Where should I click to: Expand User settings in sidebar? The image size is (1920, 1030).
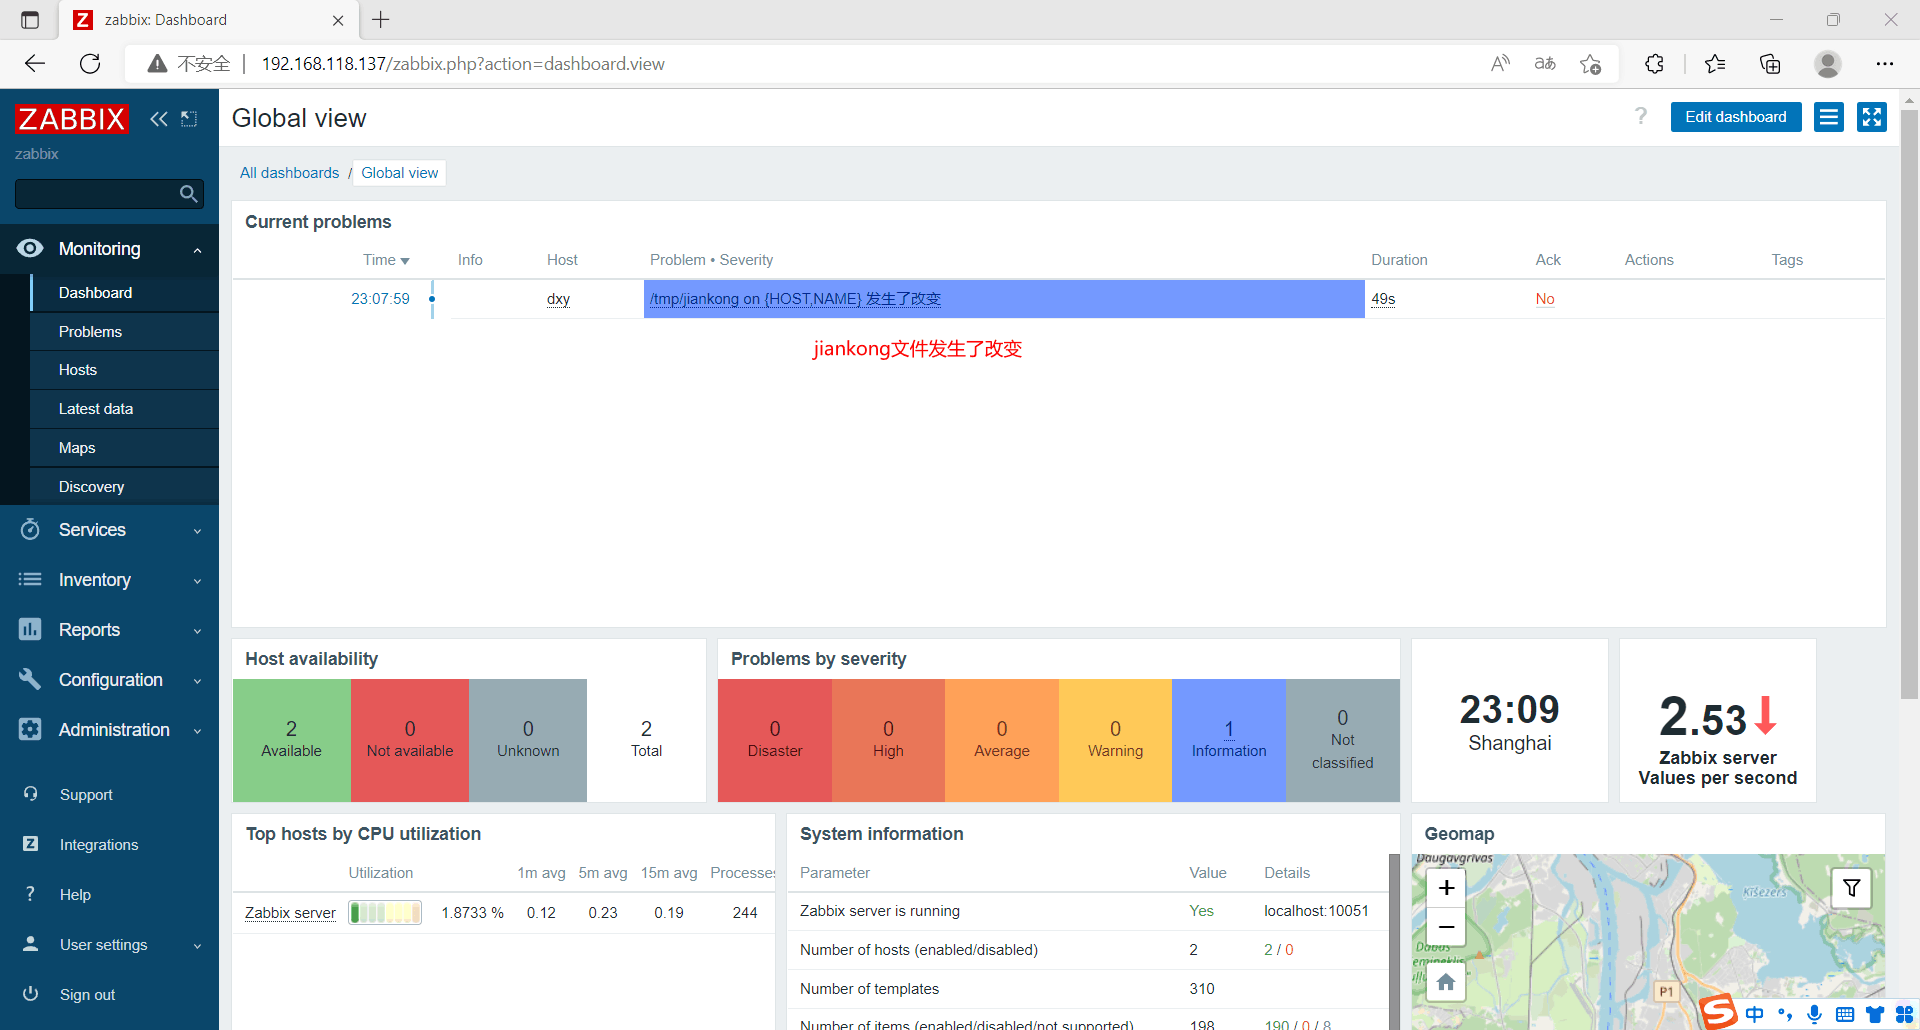[109, 945]
